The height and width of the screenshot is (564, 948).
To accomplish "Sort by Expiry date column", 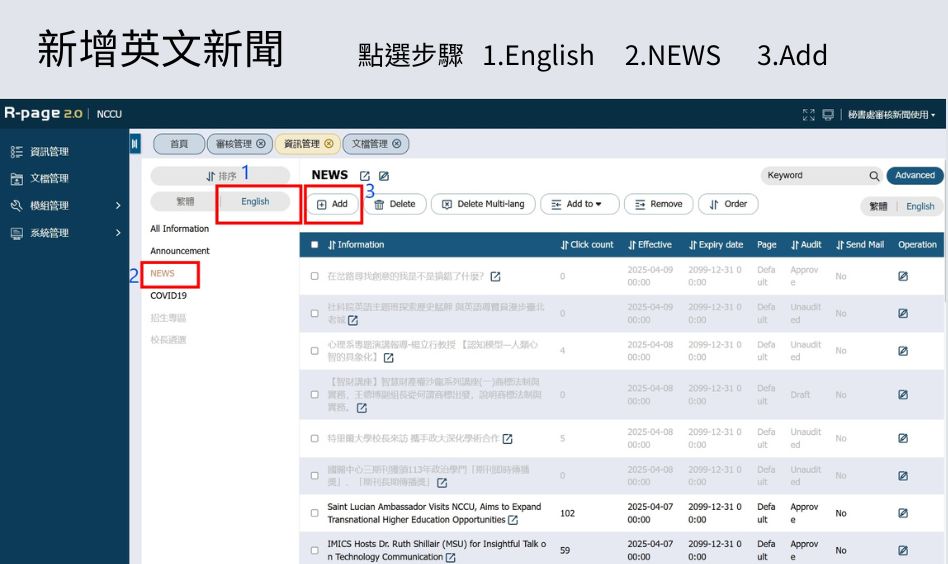I will click(716, 245).
